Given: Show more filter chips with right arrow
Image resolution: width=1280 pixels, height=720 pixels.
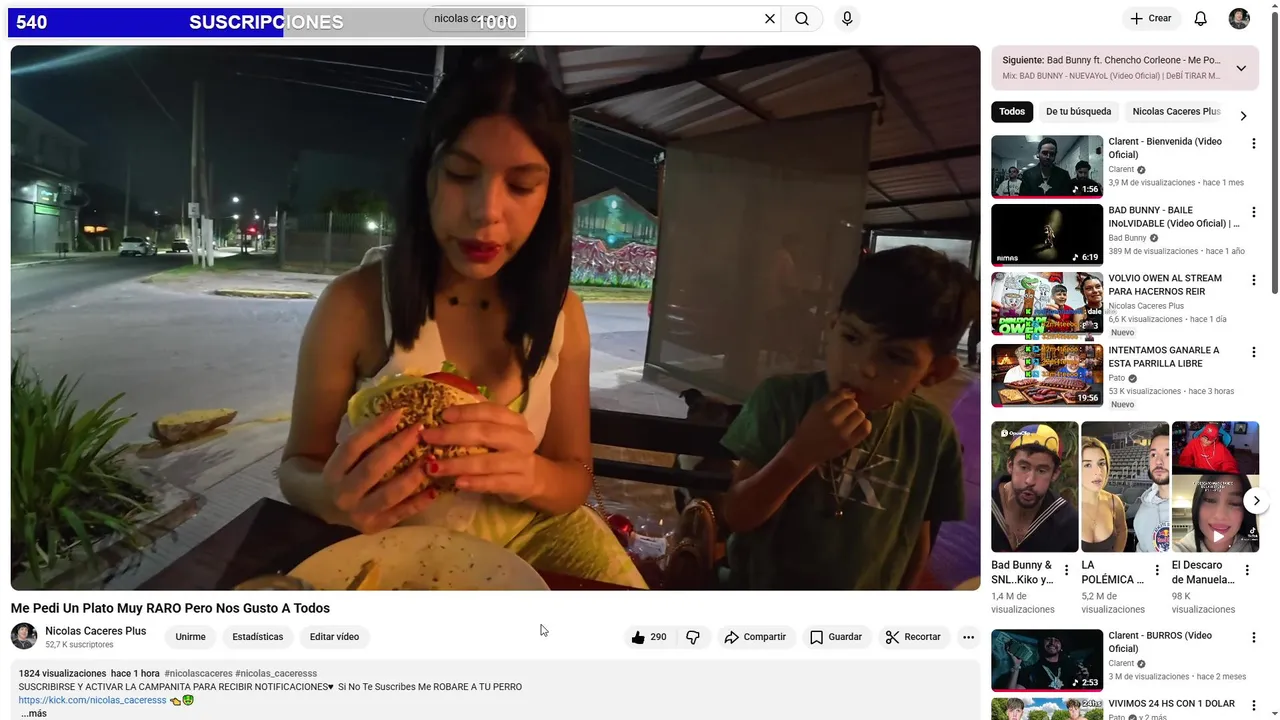Looking at the screenshot, I should click(x=1243, y=116).
